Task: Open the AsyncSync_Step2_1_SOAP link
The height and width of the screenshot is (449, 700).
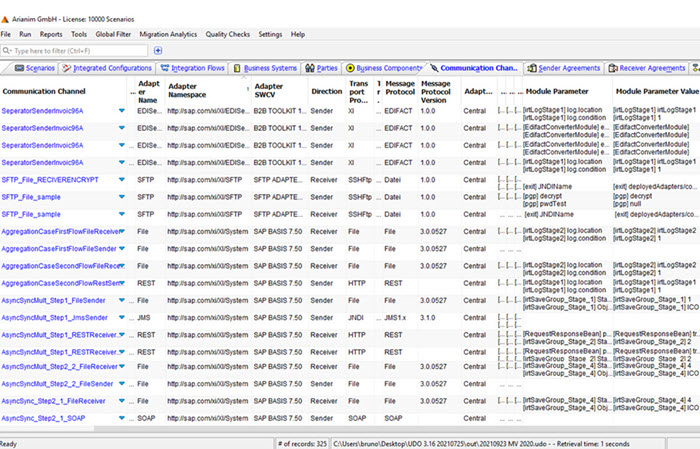Action: [43, 418]
